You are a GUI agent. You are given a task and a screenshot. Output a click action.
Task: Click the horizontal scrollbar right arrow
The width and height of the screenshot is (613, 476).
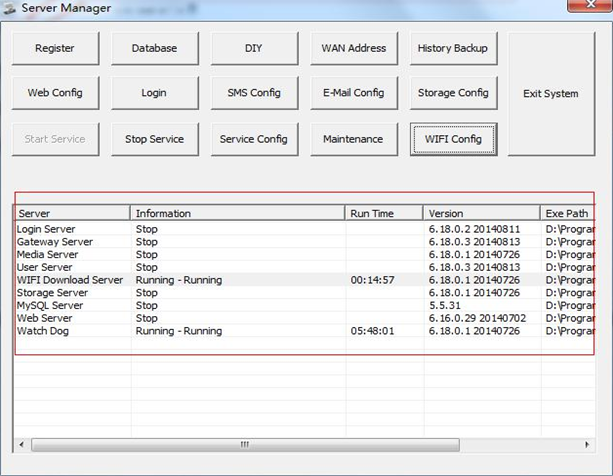[x=587, y=445]
